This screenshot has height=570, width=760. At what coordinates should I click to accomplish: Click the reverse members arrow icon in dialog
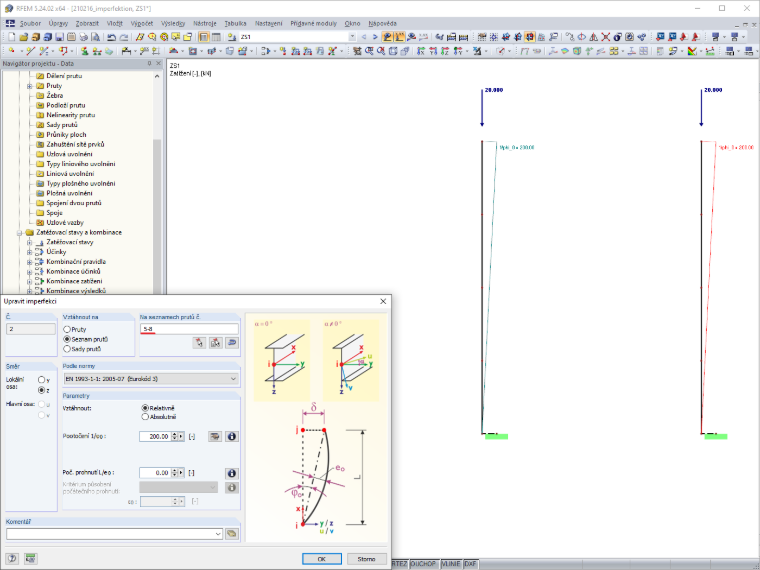tap(232, 343)
